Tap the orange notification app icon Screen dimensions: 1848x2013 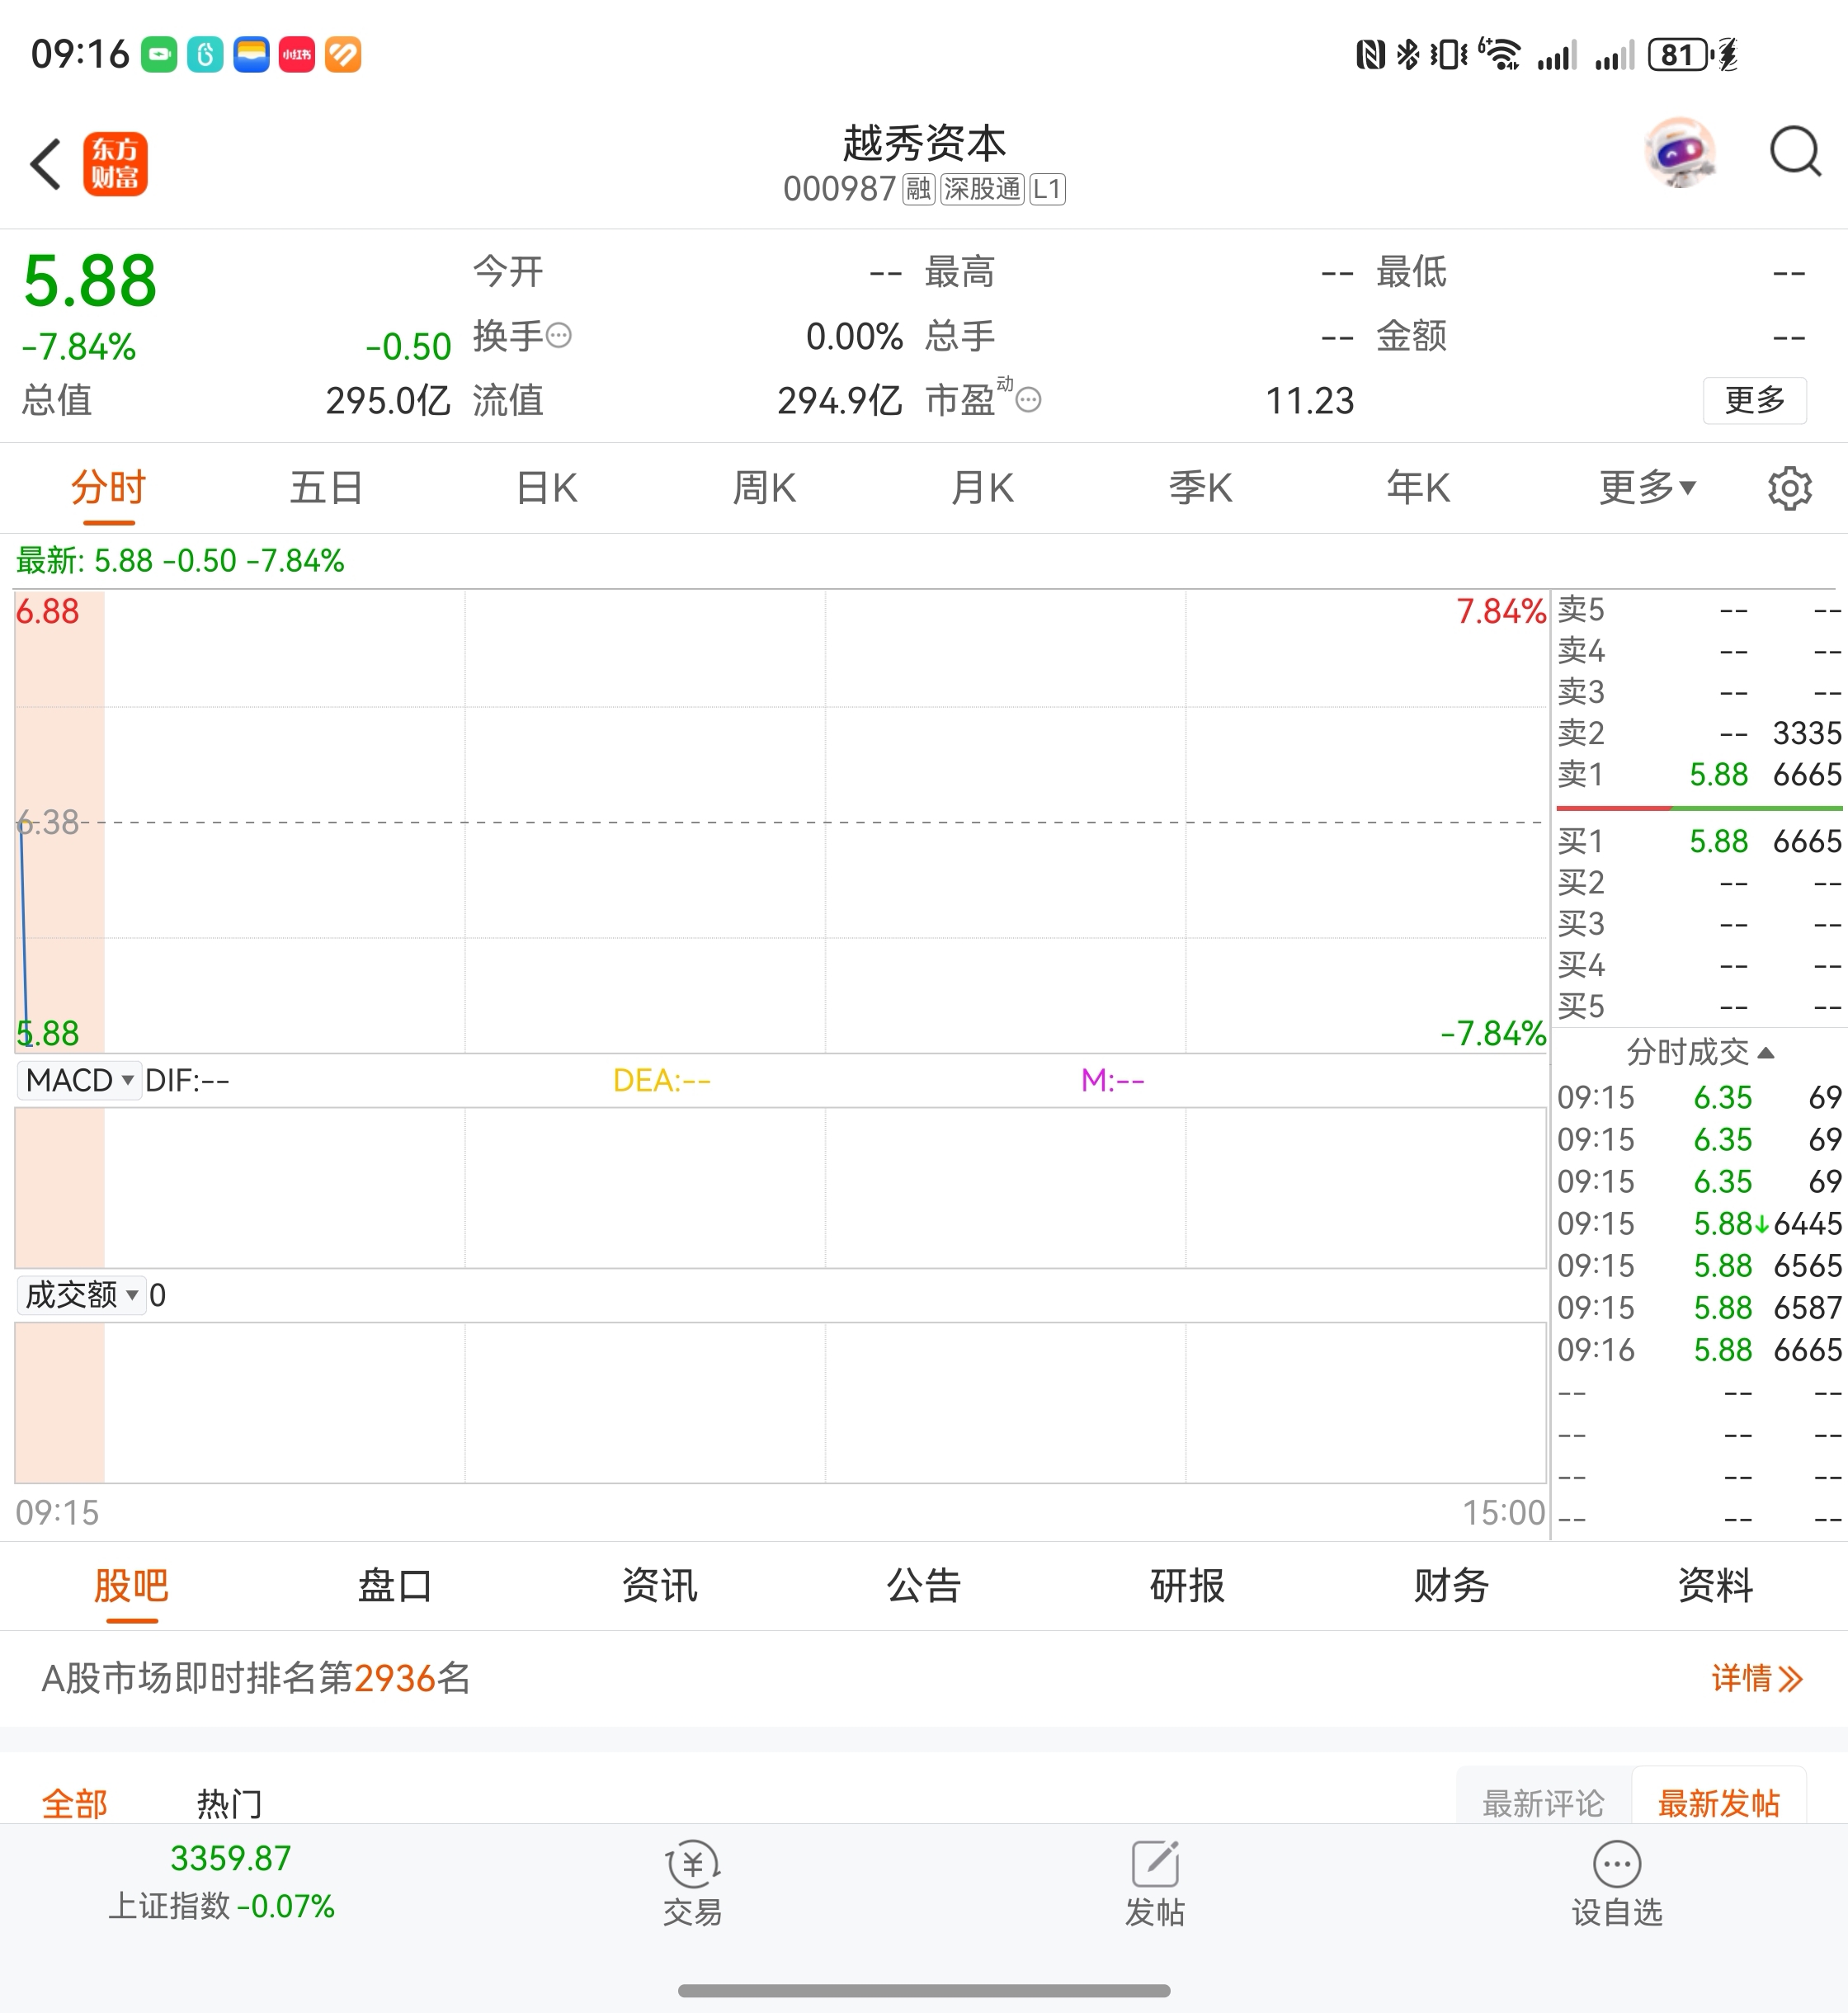(x=343, y=54)
